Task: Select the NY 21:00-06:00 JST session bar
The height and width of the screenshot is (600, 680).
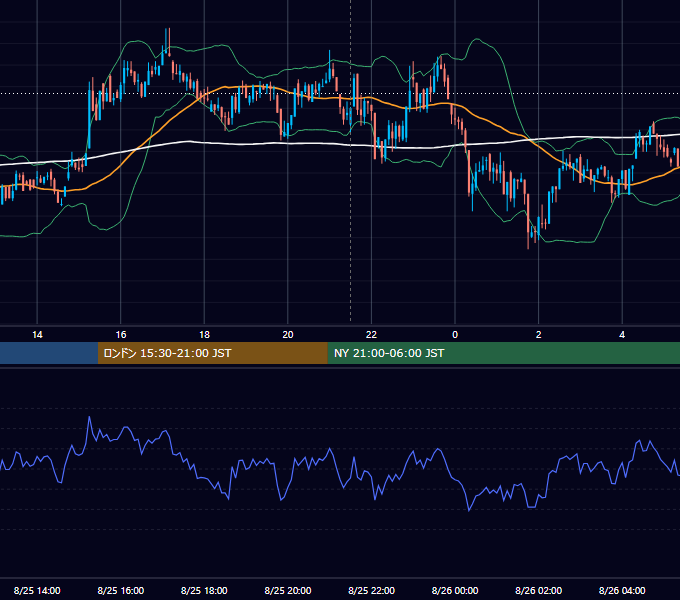Action: pos(503,353)
